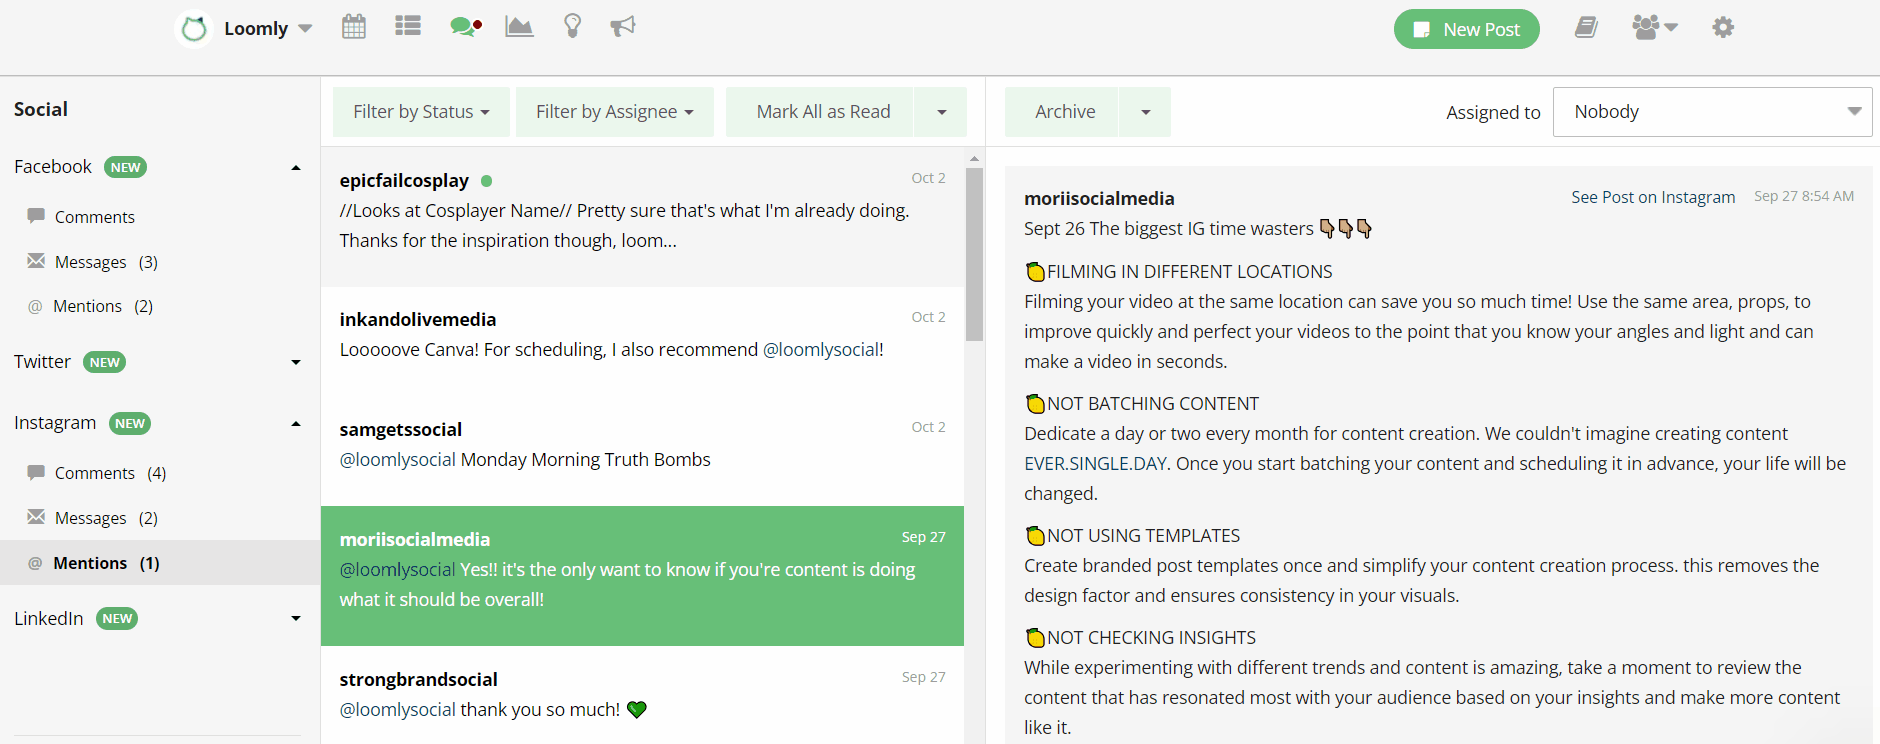
Task: Open the epicfailcosplay message
Action: (642, 217)
